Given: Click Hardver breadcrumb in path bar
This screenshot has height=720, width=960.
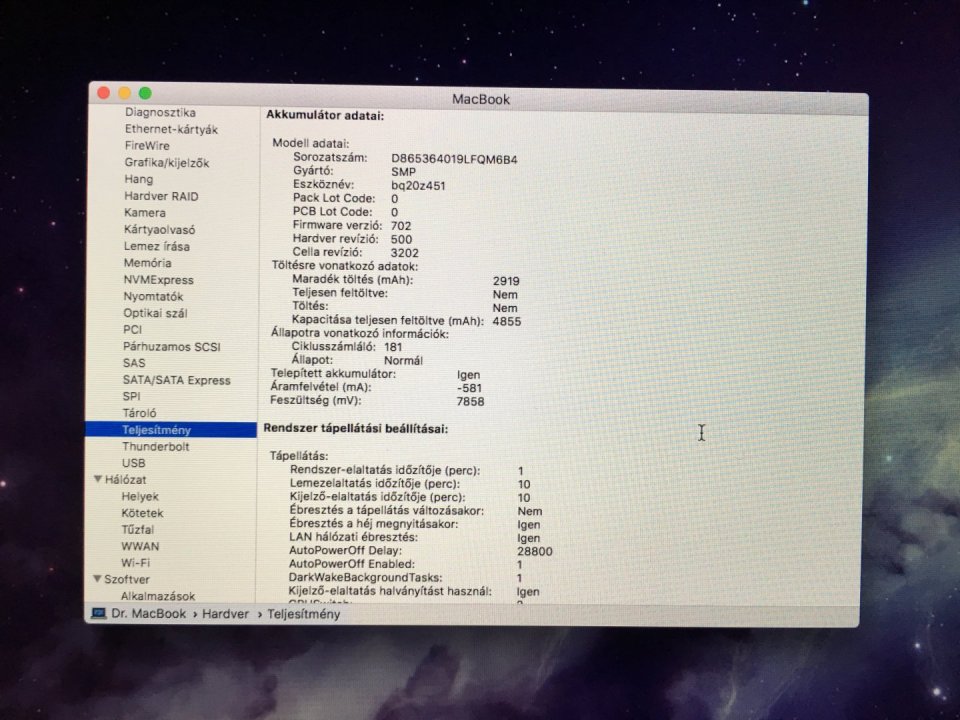Looking at the screenshot, I should pos(225,613).
